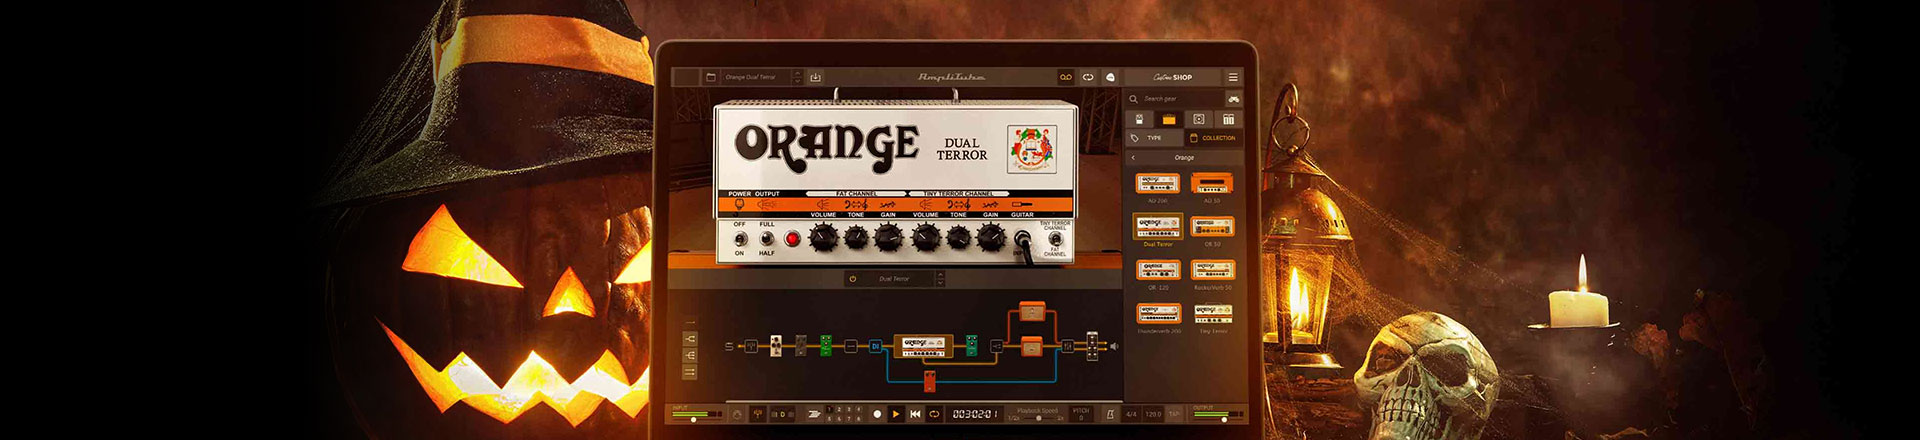1920x440 pixels.
Task: Toggle the loop playback button
Action: [x=934, y=414]
